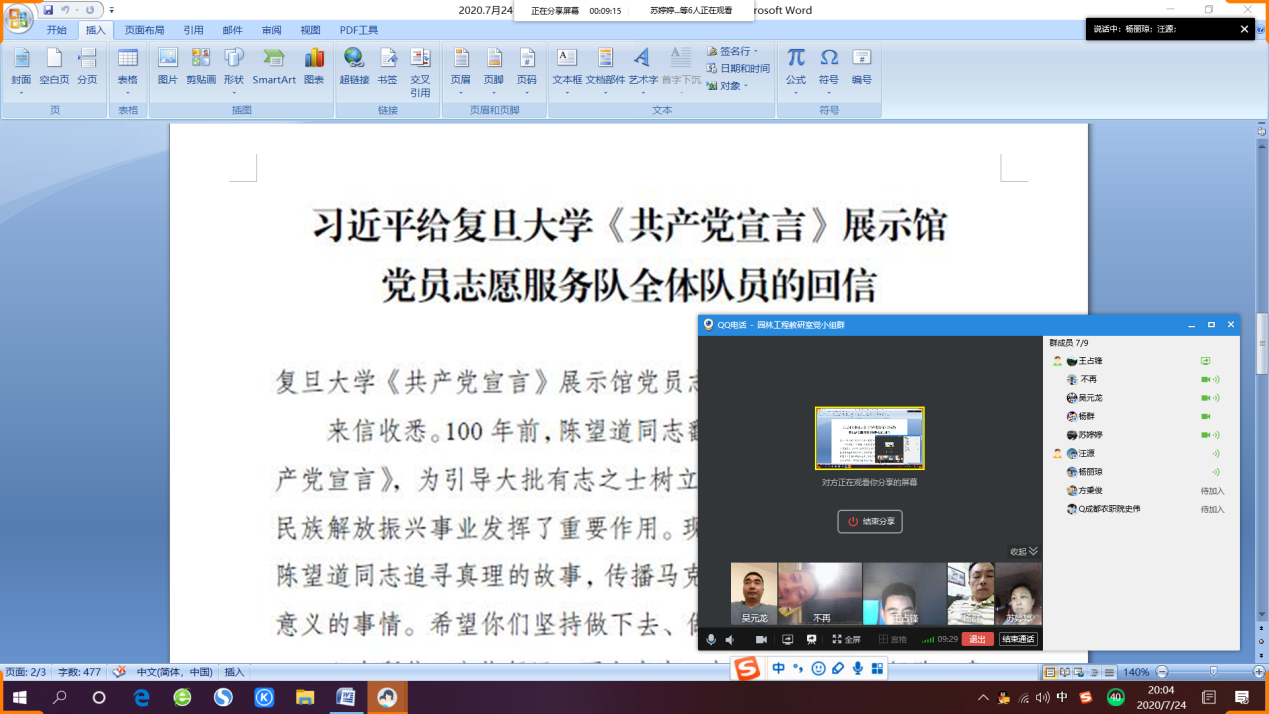Insert a cover page with 封面
The image size is (1269, 714).
(21, 70)
